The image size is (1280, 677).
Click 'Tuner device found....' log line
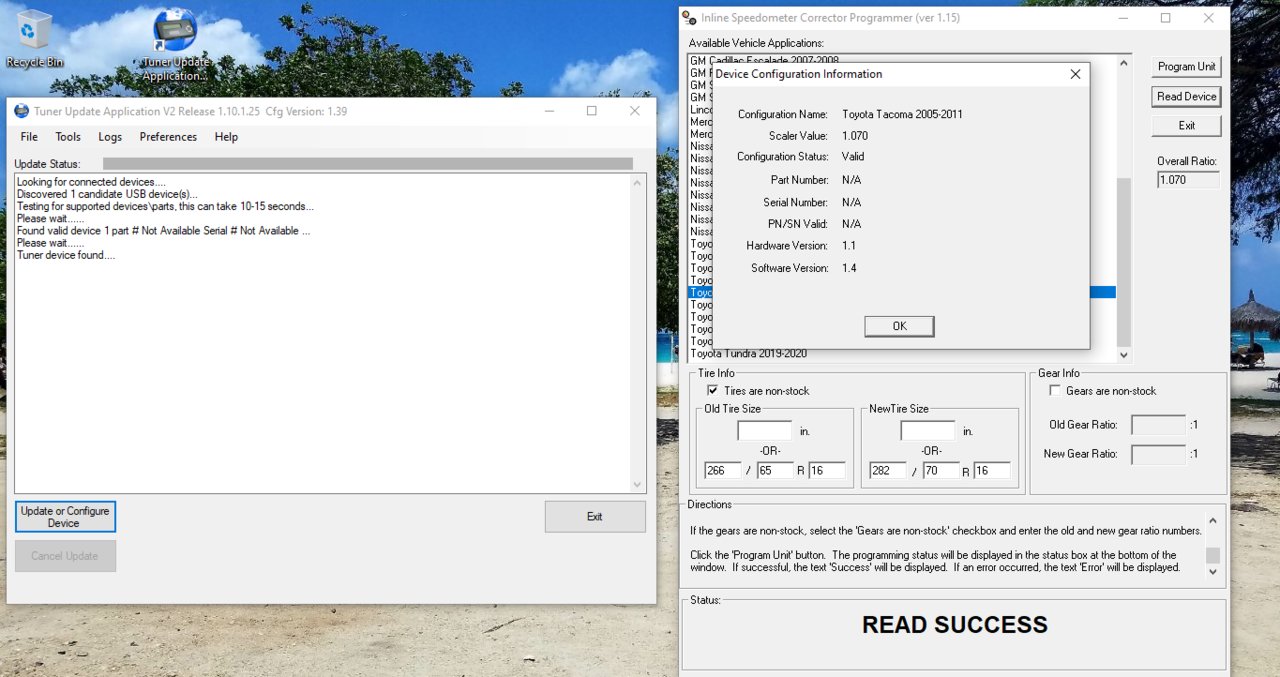click(66, 255)
